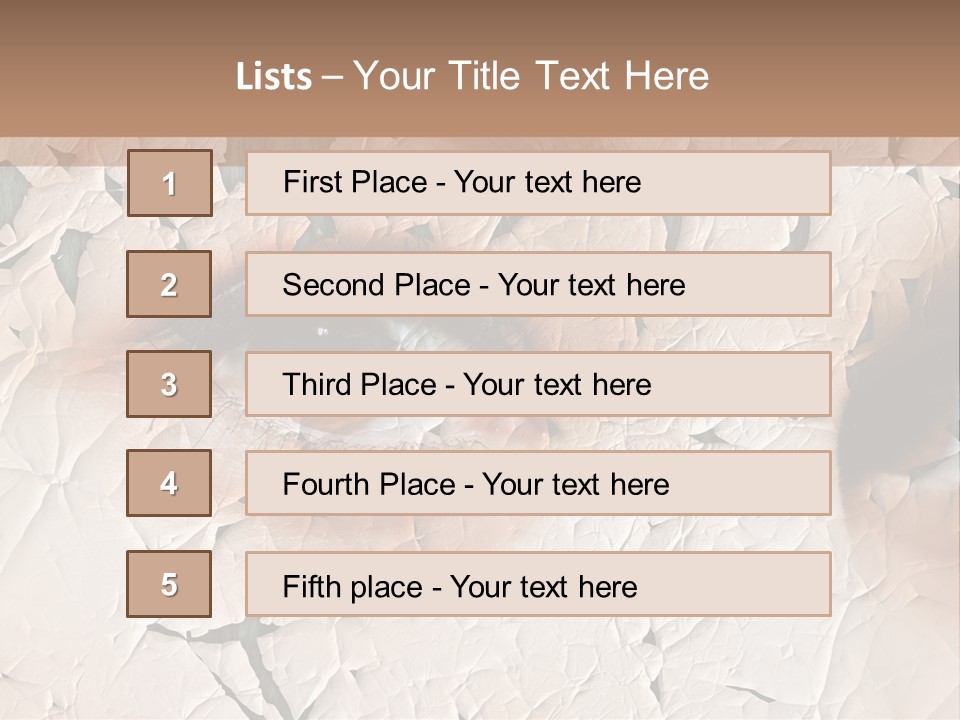
Task: Click 'Your text here' in First Place row
Action: [x=547, y=182]
